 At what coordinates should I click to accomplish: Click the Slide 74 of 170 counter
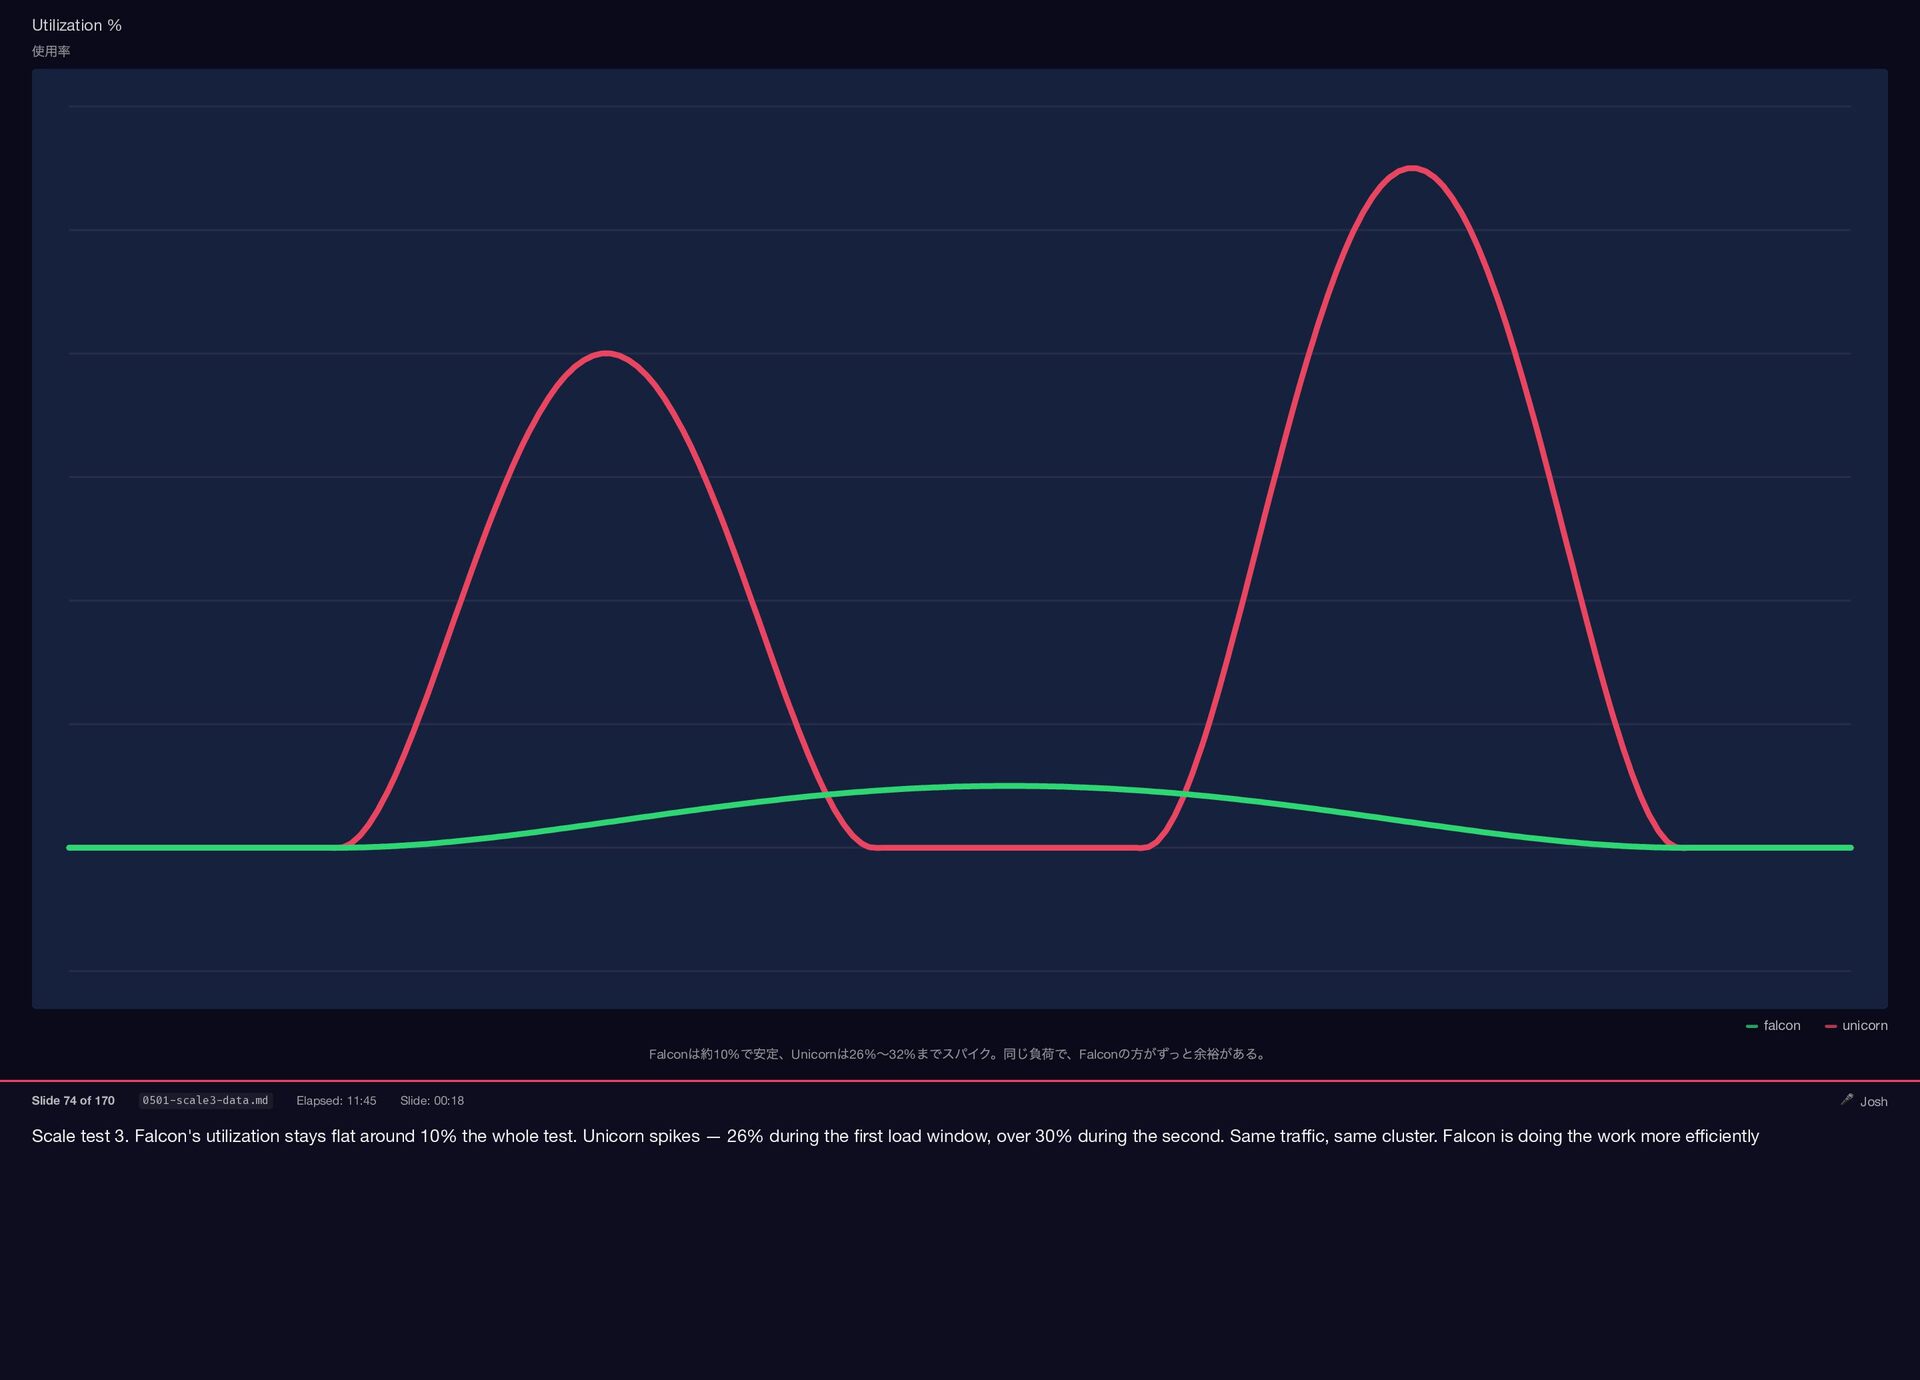coord(73,1100)
